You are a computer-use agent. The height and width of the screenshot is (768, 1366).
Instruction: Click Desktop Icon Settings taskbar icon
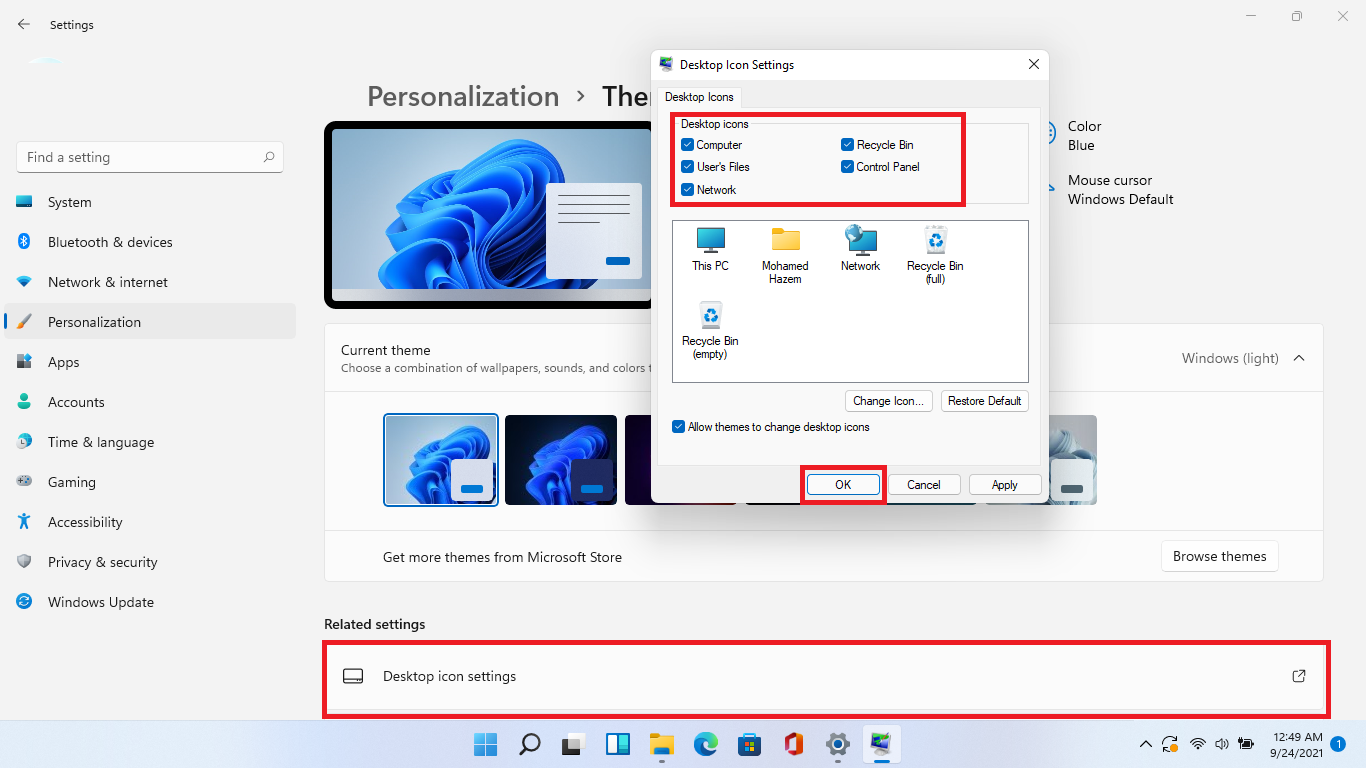881,744
